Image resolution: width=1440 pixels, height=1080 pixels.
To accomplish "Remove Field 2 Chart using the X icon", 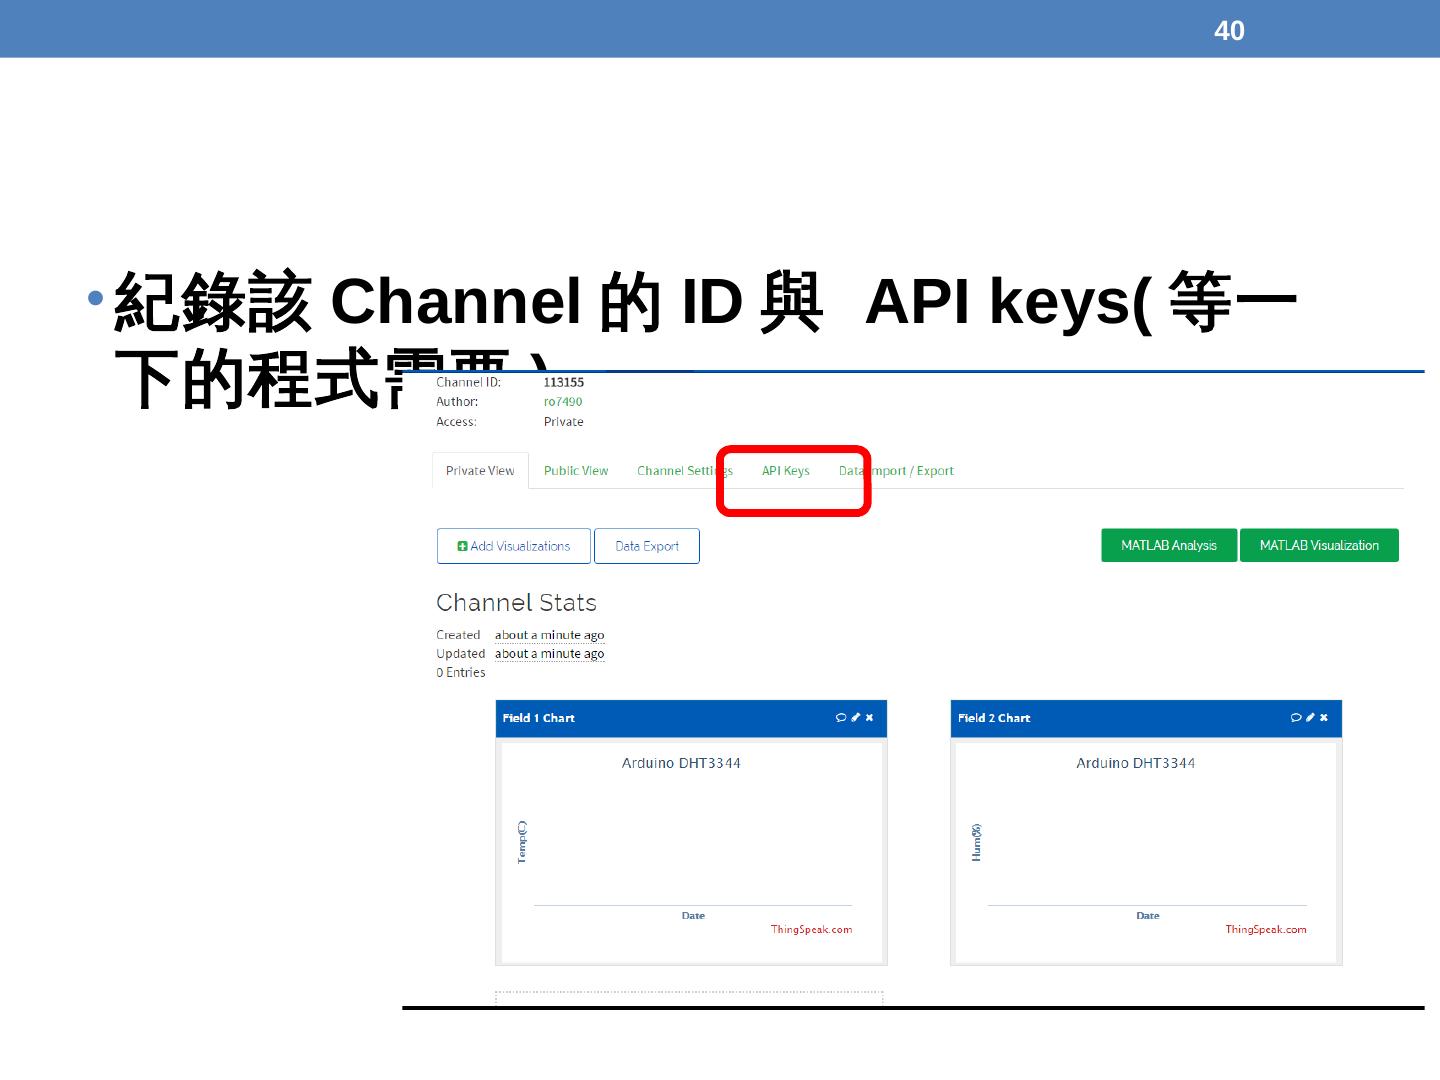I will (x=1324, y=718).
